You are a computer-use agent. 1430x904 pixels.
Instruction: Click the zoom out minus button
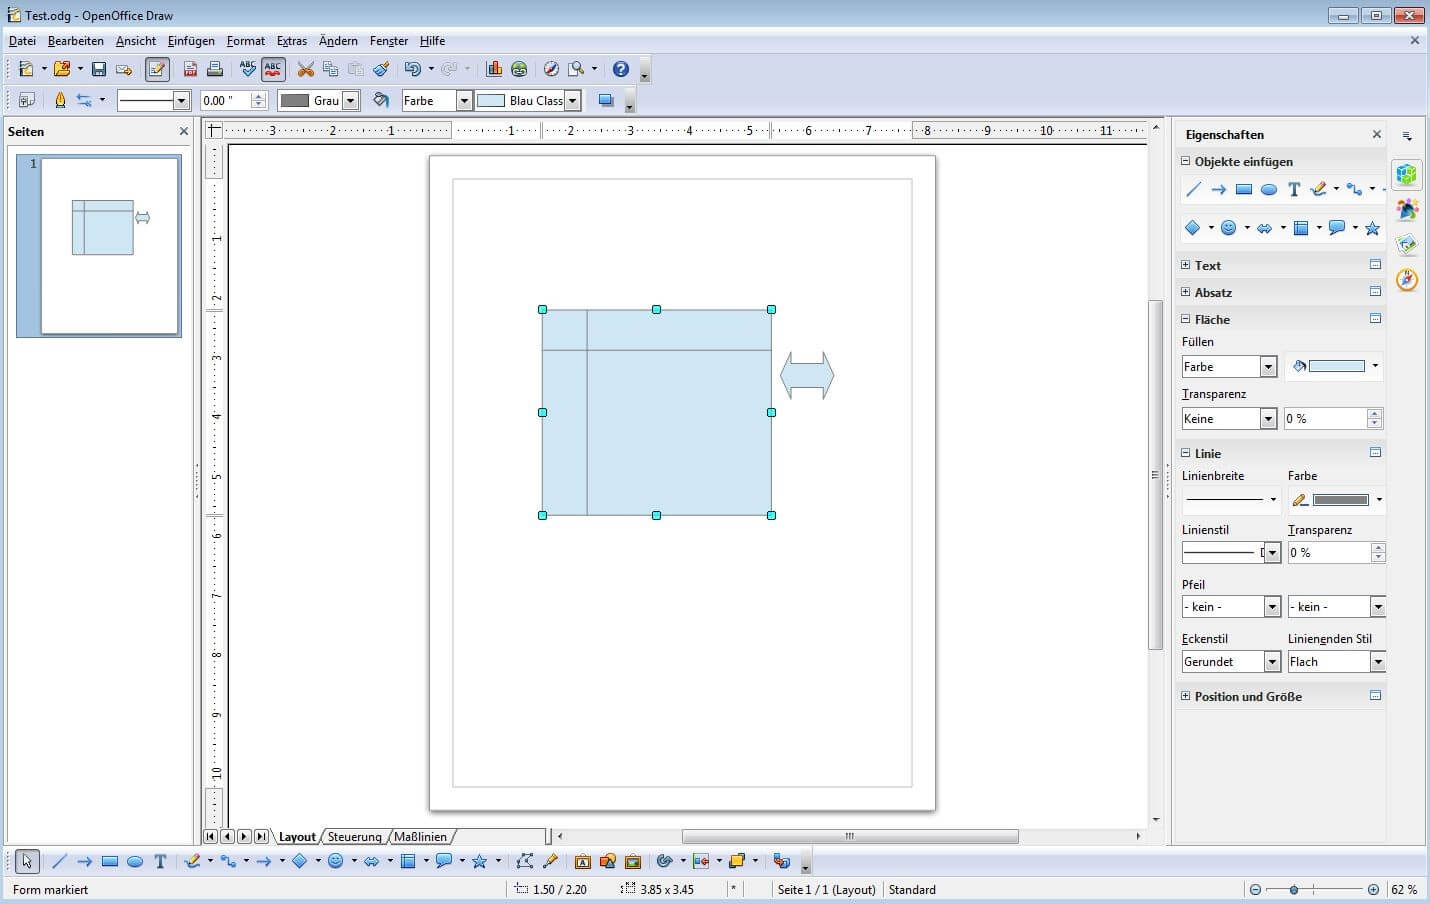(1255, 889)
